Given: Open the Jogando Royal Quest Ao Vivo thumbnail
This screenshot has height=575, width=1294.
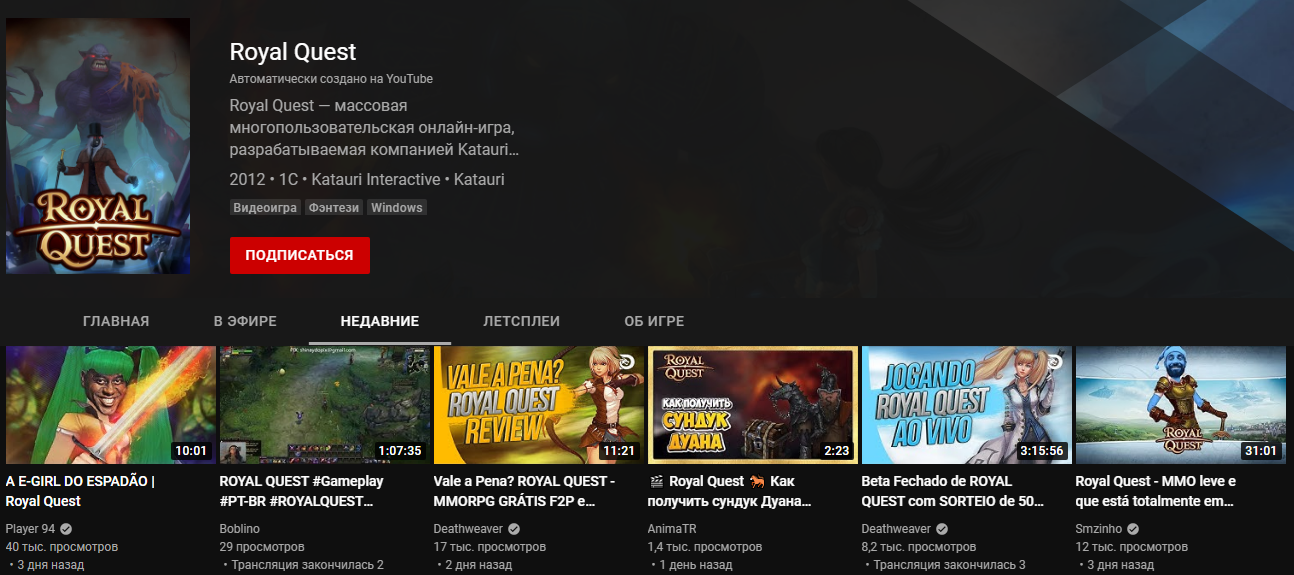Looking at the screenshot, I should coord(967,405).
